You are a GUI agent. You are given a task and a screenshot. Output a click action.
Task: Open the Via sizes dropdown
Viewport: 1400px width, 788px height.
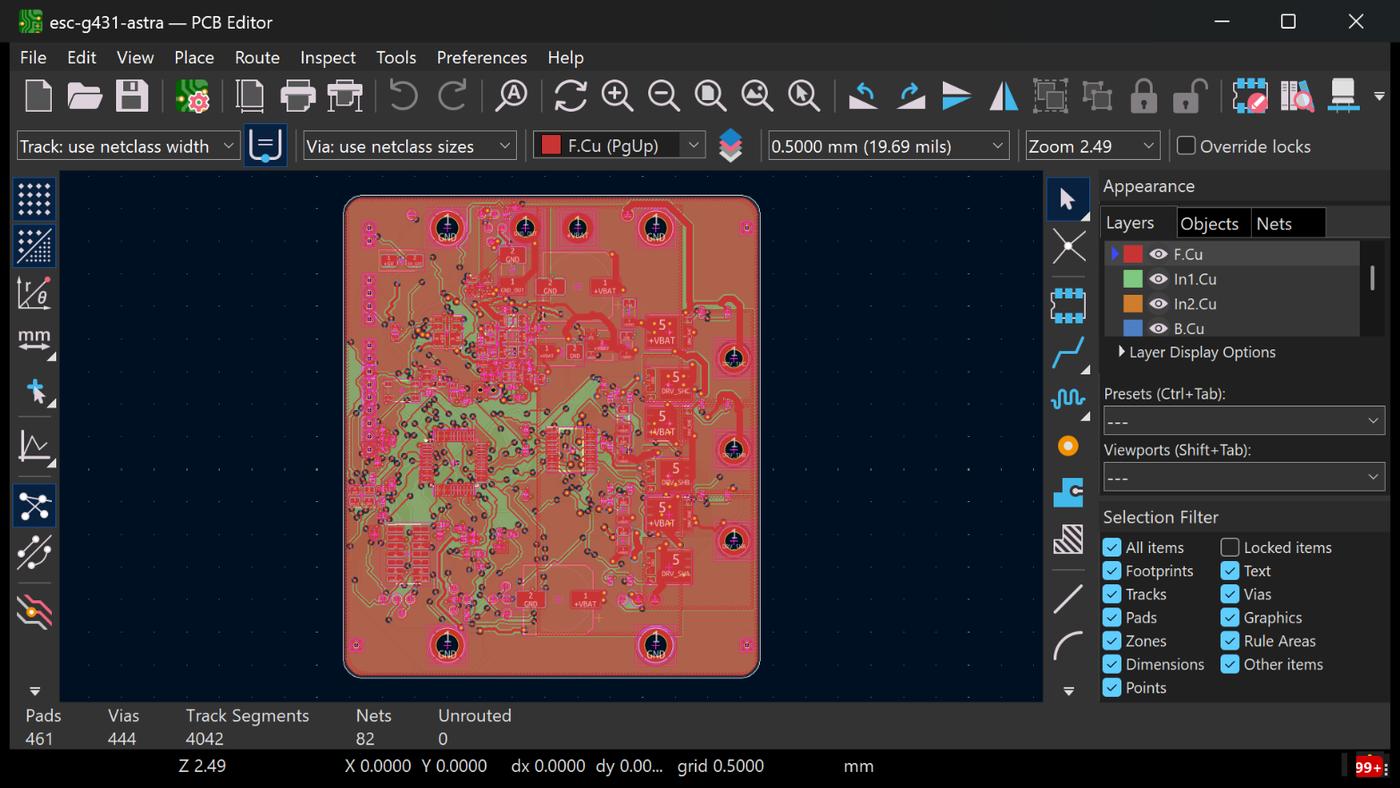[x=410, y=146]
